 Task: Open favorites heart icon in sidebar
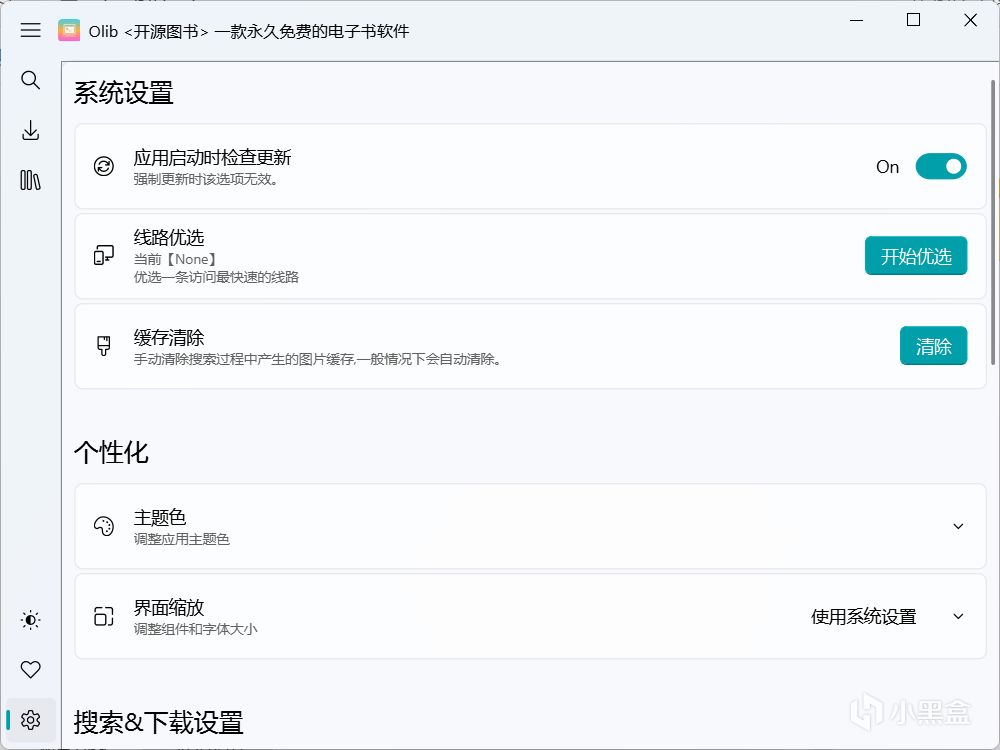coord(31,670)
